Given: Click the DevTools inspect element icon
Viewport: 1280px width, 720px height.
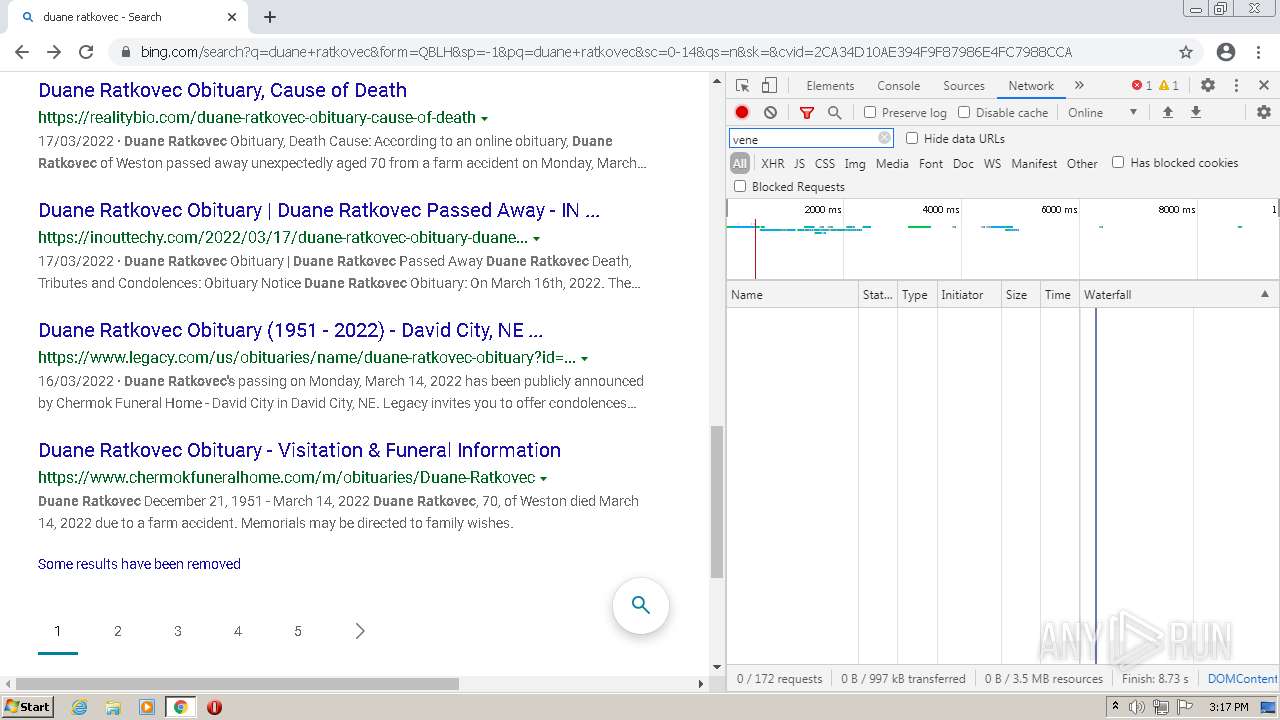Looking at the screenshot, I should (x=742, y=86).
